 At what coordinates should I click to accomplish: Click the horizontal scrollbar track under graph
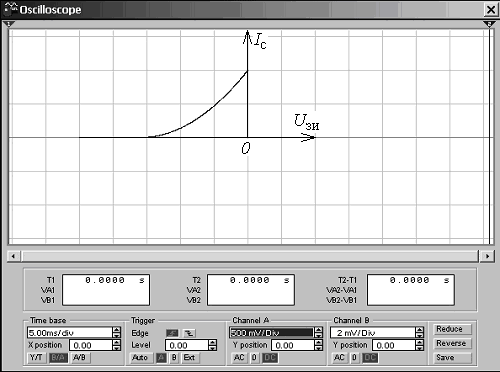tap(250, 256)
